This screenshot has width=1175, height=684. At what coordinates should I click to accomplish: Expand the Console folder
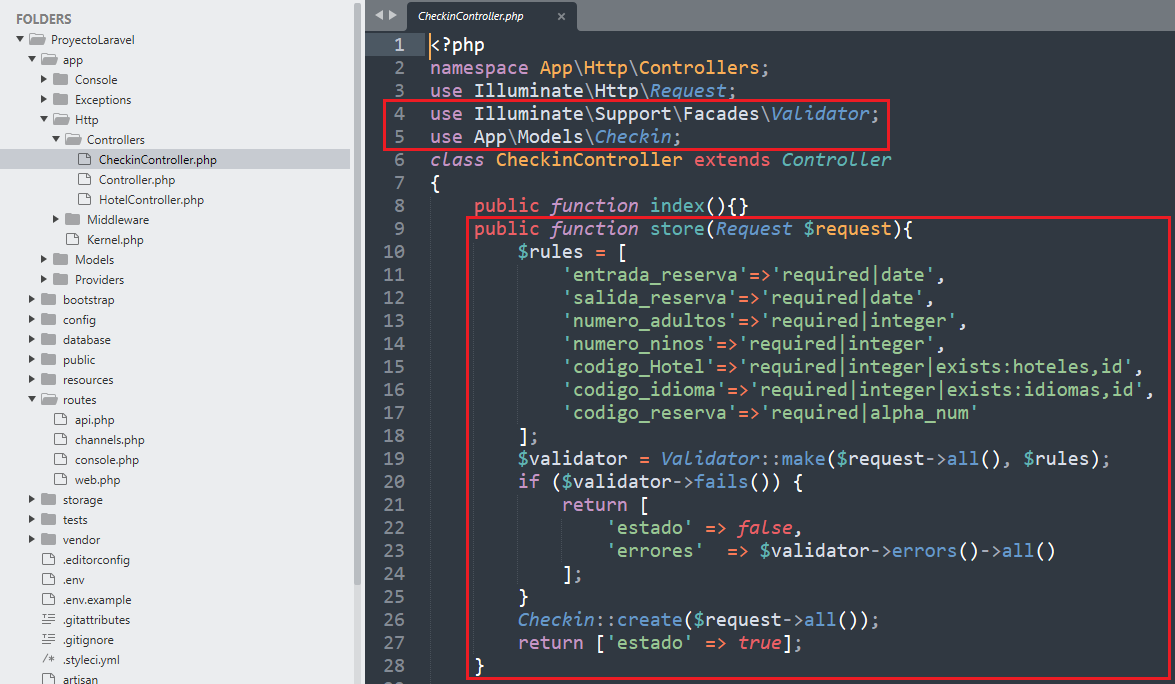pos(44,80)
